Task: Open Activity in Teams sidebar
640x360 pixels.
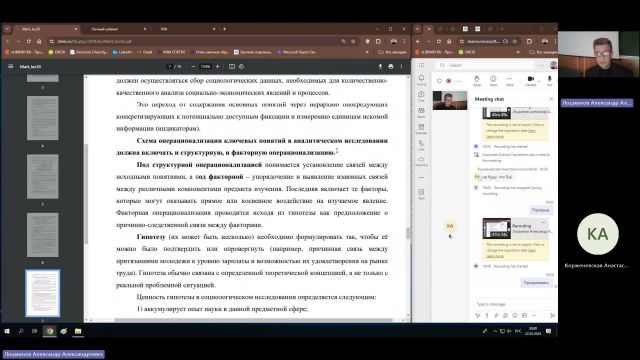Action: point(421,80)
